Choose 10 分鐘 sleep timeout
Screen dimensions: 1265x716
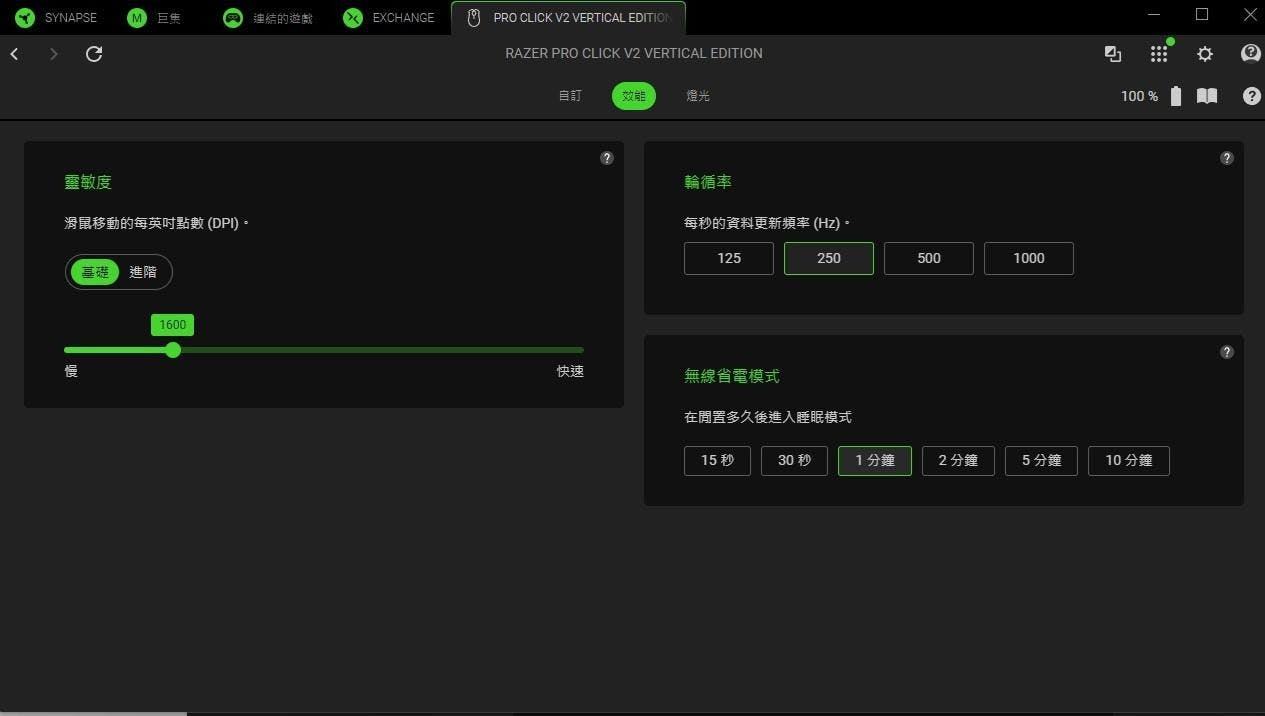tap(1129, 461)
